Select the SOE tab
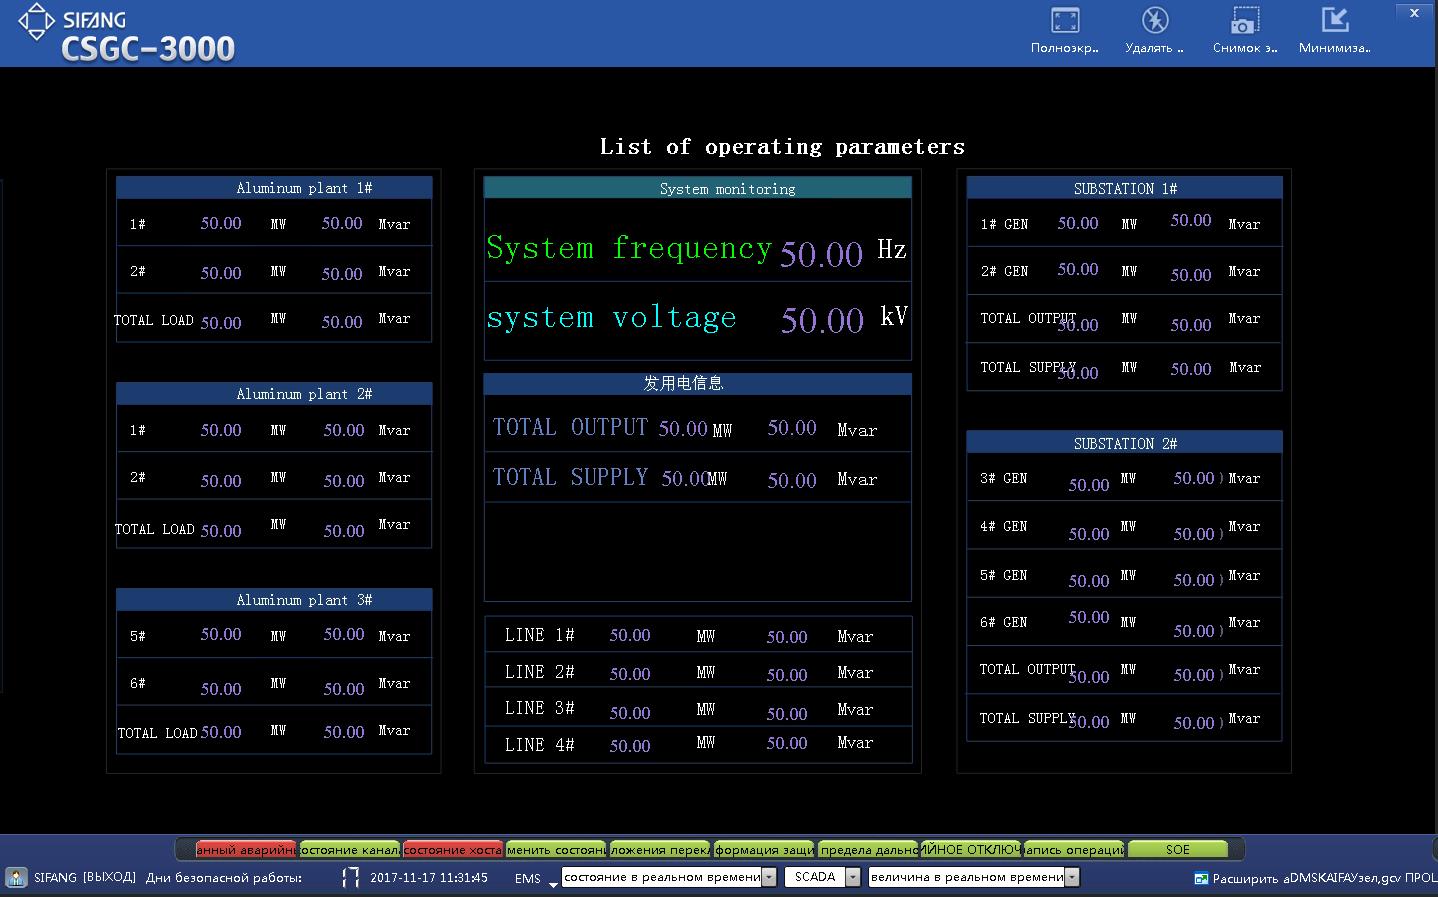The image size is (1438, 897). (x=1177, y=850)
